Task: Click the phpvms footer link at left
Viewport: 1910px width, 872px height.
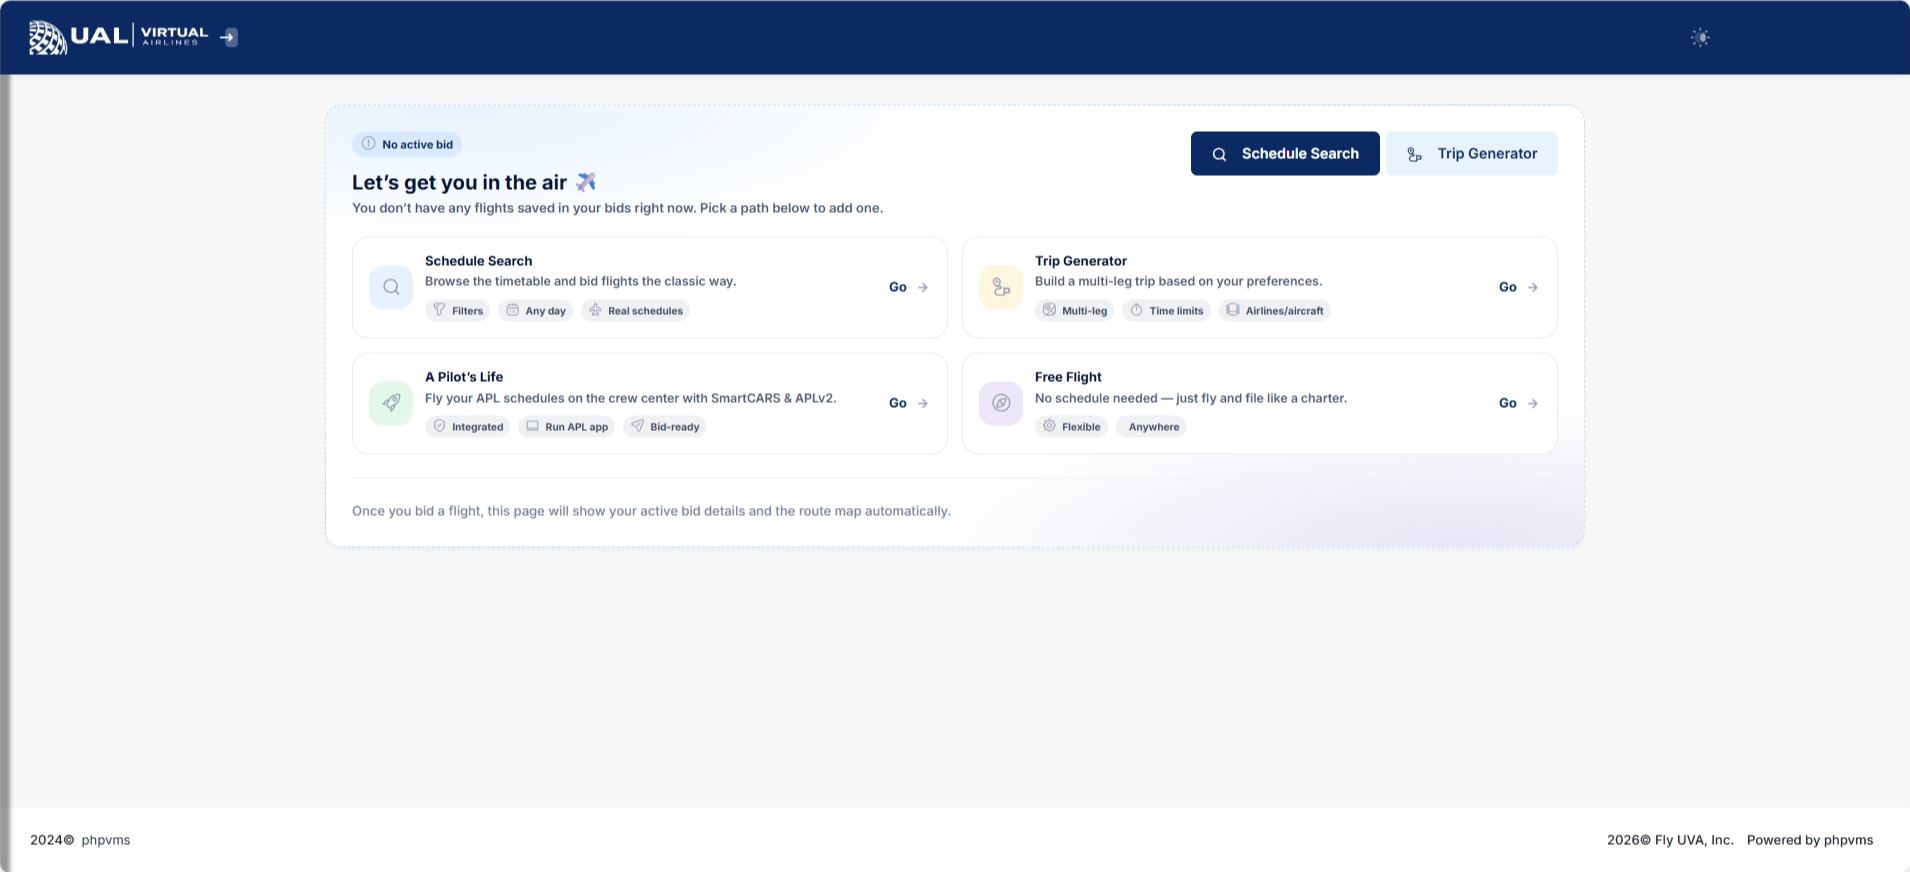Action: click(x=106, y=840)
